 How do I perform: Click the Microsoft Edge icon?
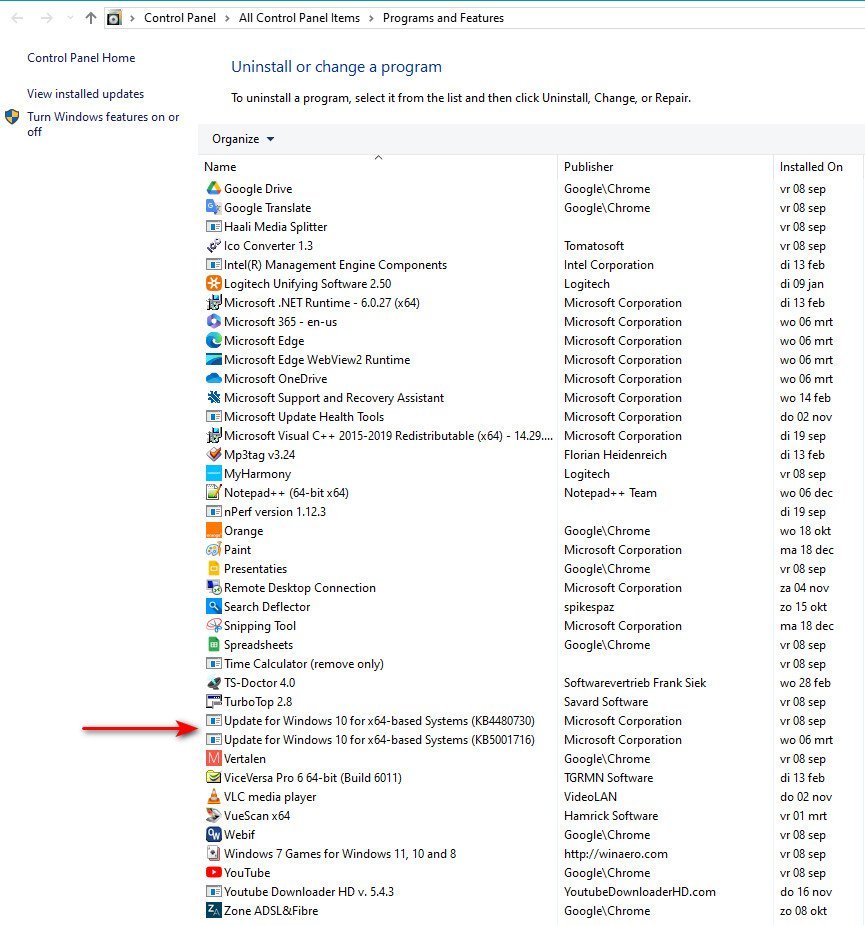click(213, 341)
